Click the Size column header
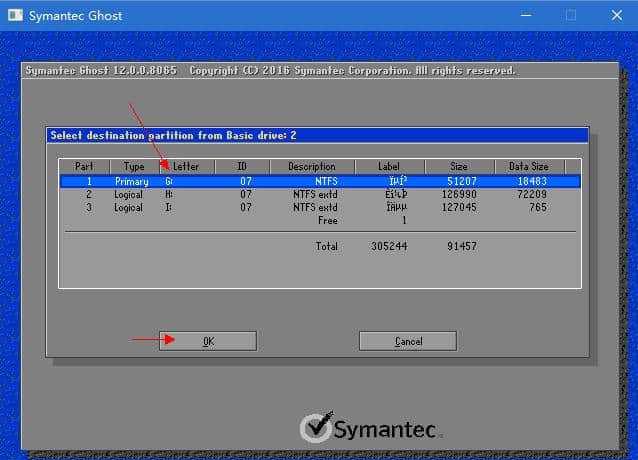 point(459,166)
